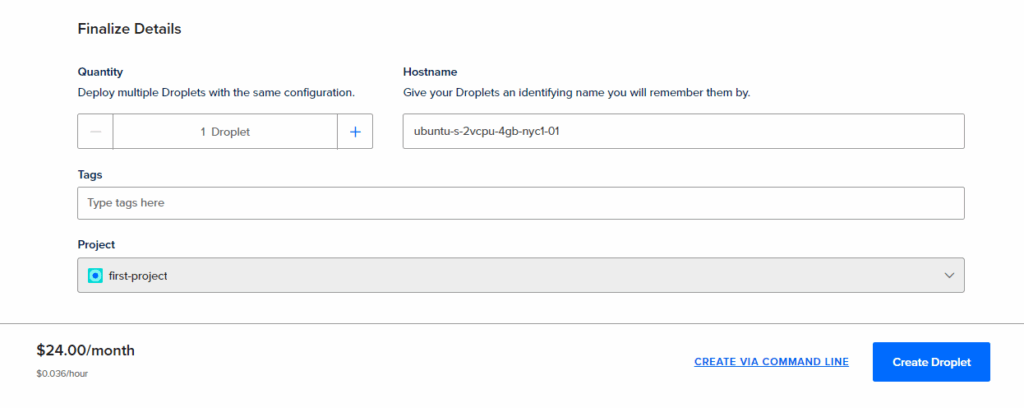Expand the project list via chevron arrow

(949, 275)
